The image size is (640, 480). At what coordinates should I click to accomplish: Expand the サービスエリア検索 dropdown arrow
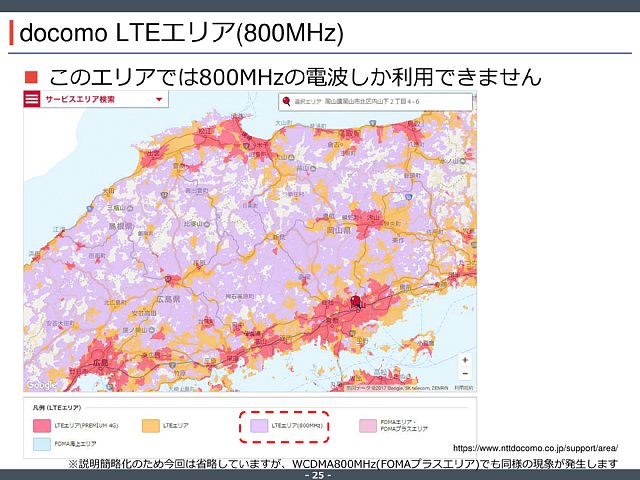pos(159,99)
